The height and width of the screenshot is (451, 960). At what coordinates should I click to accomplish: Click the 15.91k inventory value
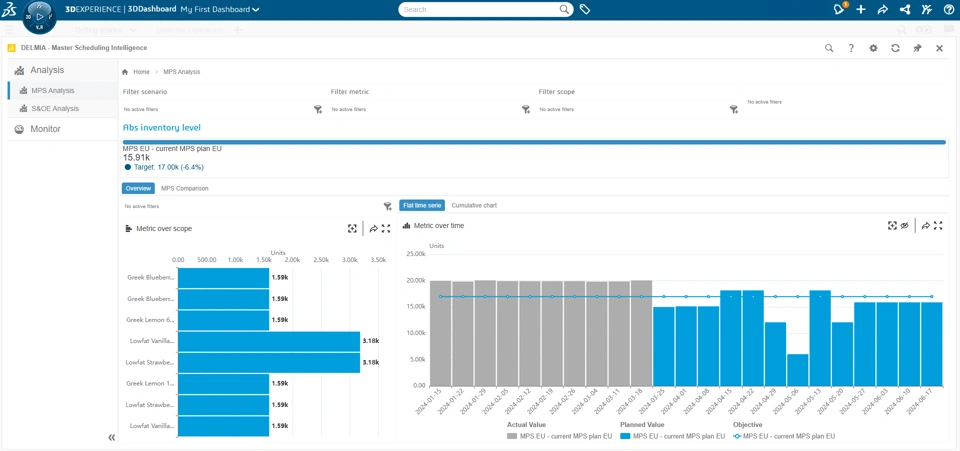pyautogui.click(x=135, y=157)
